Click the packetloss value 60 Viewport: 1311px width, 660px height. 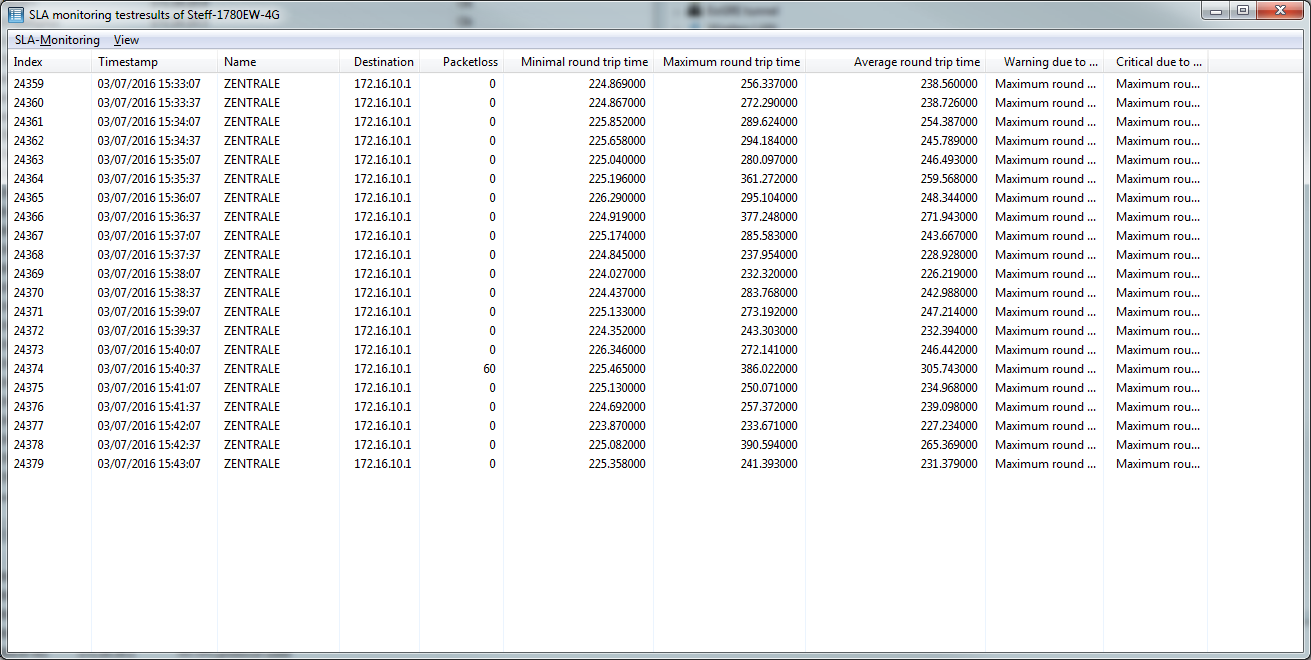pyautogui.click(x=489, y=369)
